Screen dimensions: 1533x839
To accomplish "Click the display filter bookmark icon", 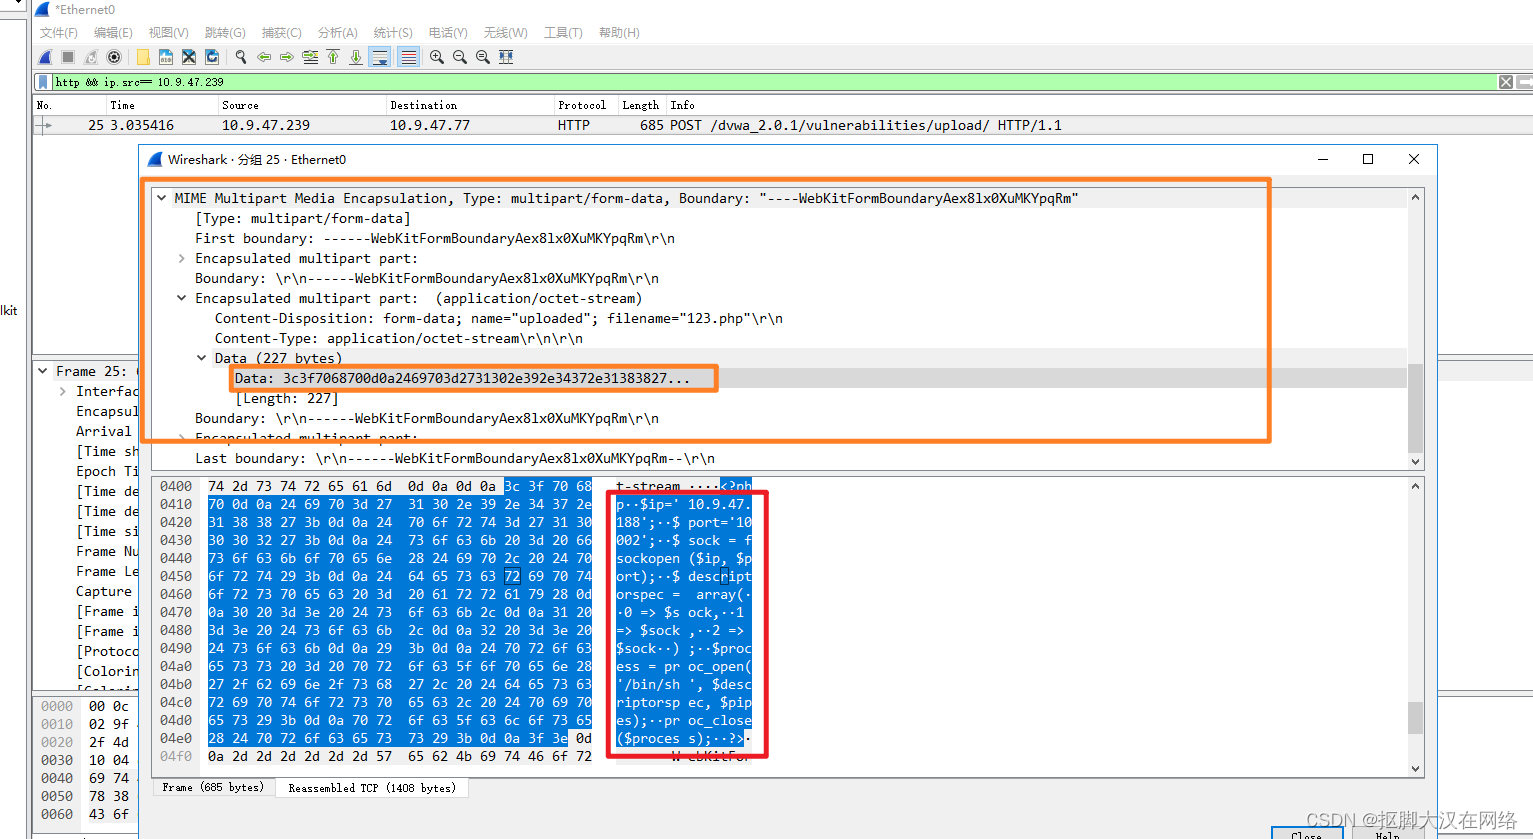I will click(42, 82).
